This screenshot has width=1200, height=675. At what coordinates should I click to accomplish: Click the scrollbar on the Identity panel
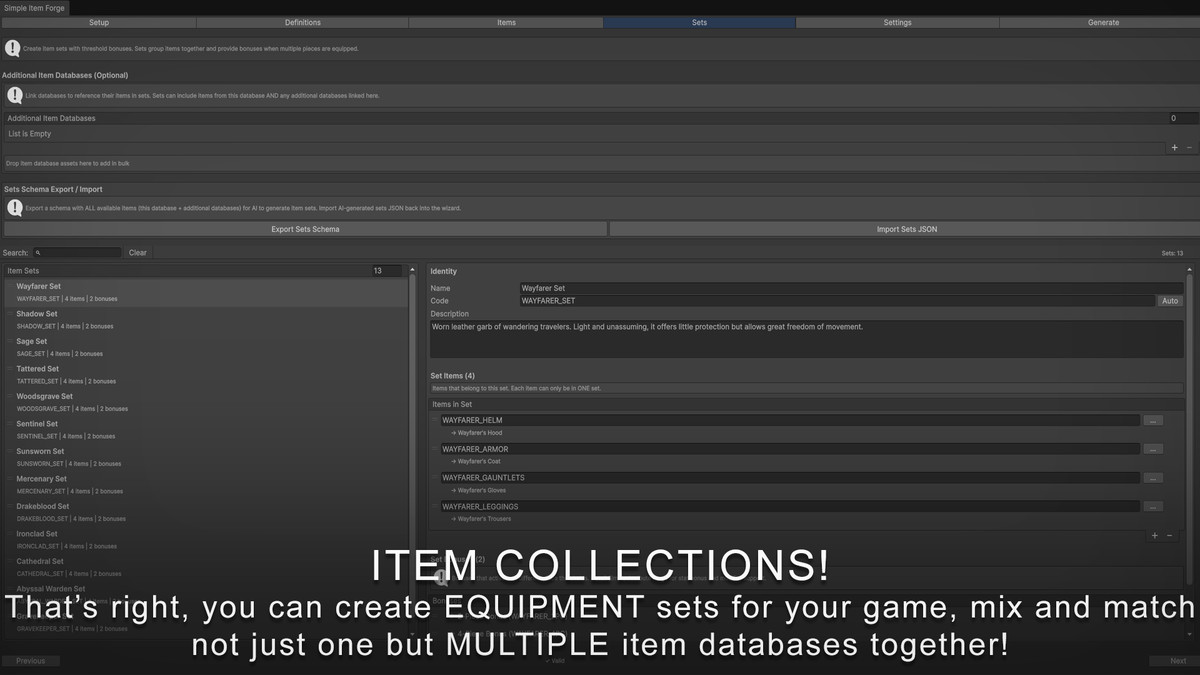coord(1190,400)
